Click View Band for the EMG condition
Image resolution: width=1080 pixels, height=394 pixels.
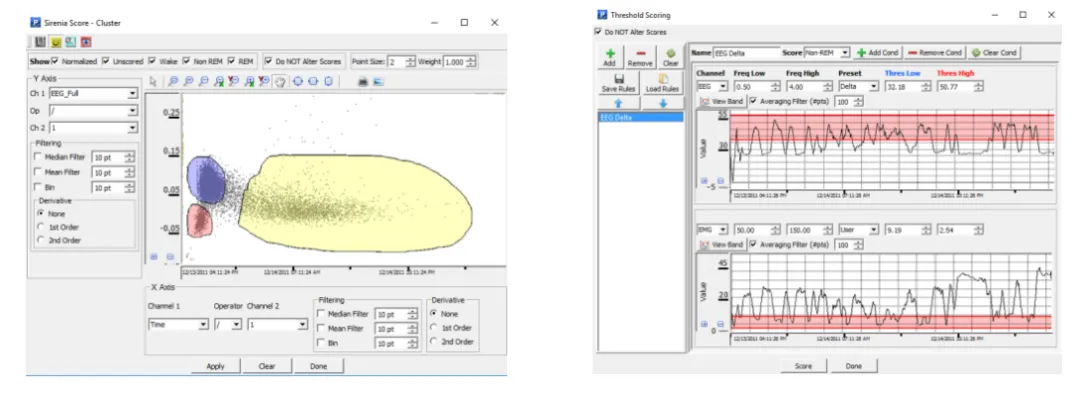tap(722, 245)
